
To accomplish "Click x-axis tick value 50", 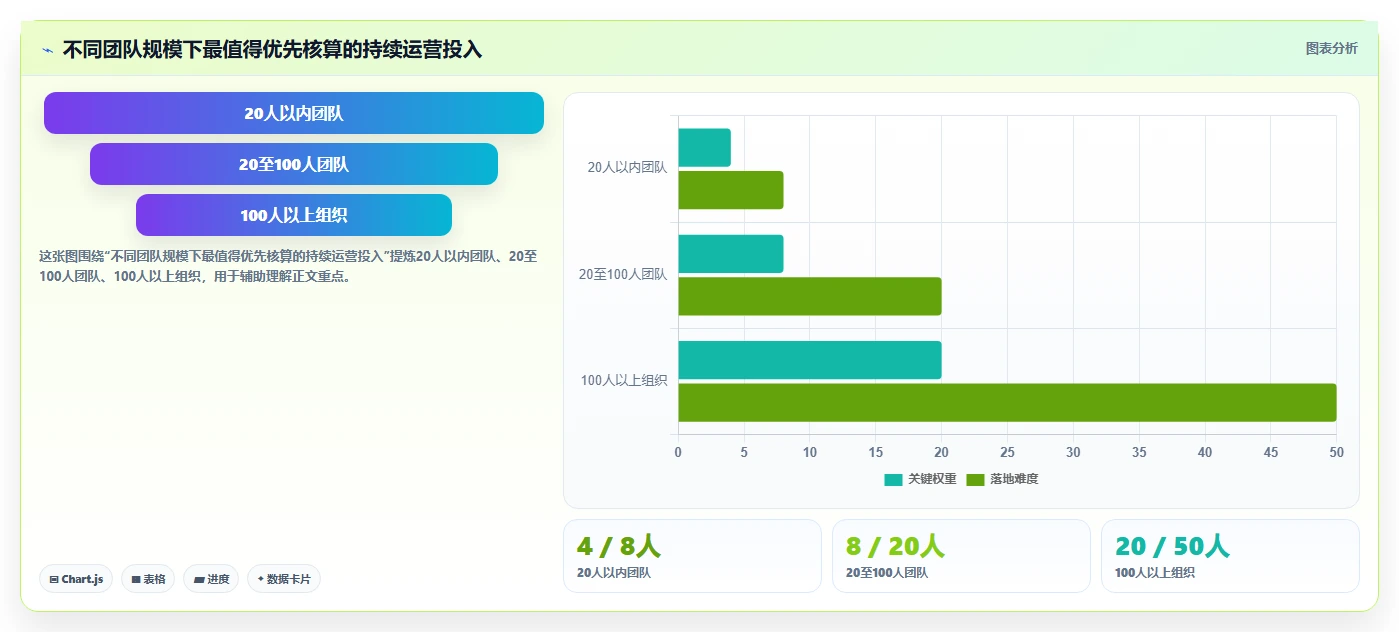I will tap(1336, 452).
